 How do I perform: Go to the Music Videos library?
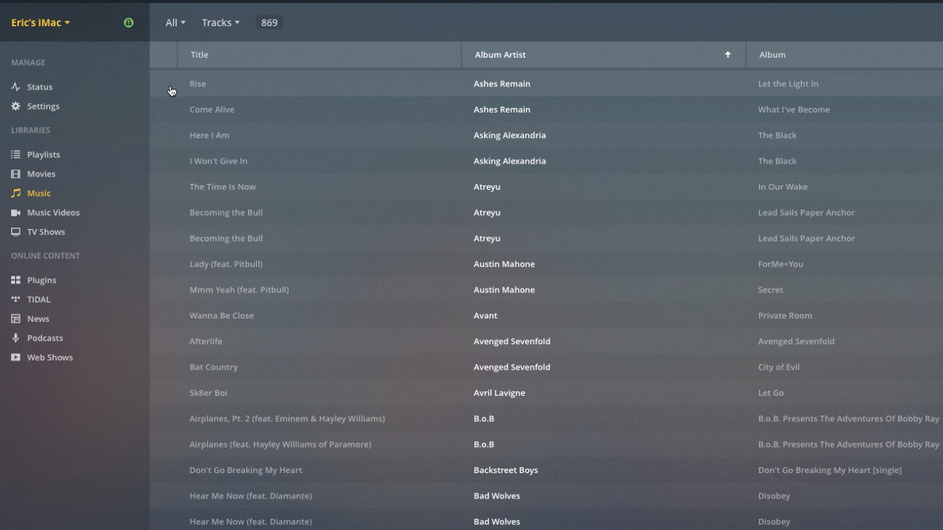point(53,212)
